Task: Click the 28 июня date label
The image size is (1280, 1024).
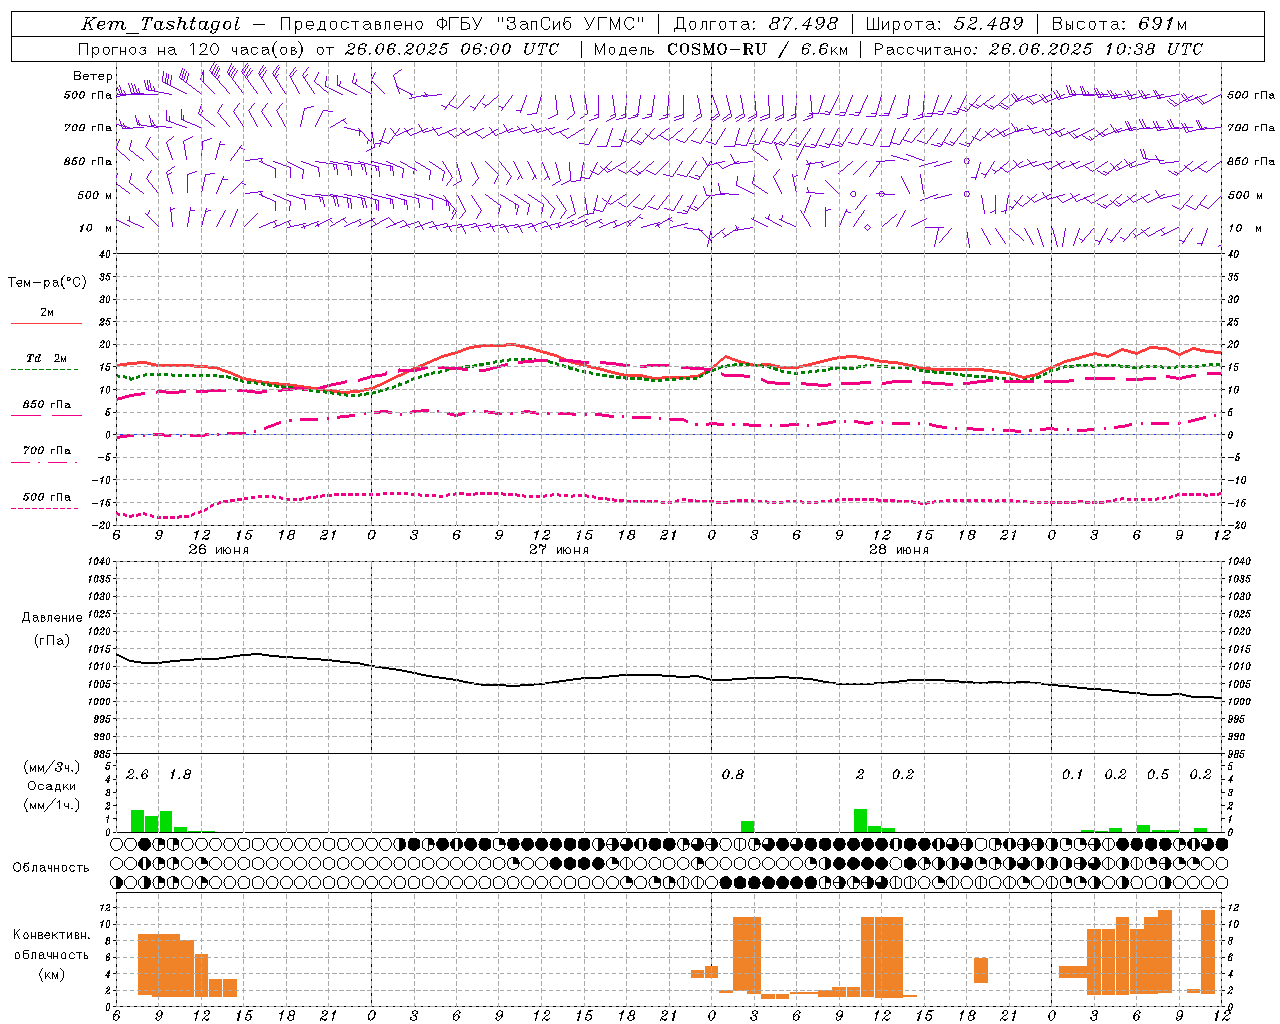Action: click(x=898, y=550)
